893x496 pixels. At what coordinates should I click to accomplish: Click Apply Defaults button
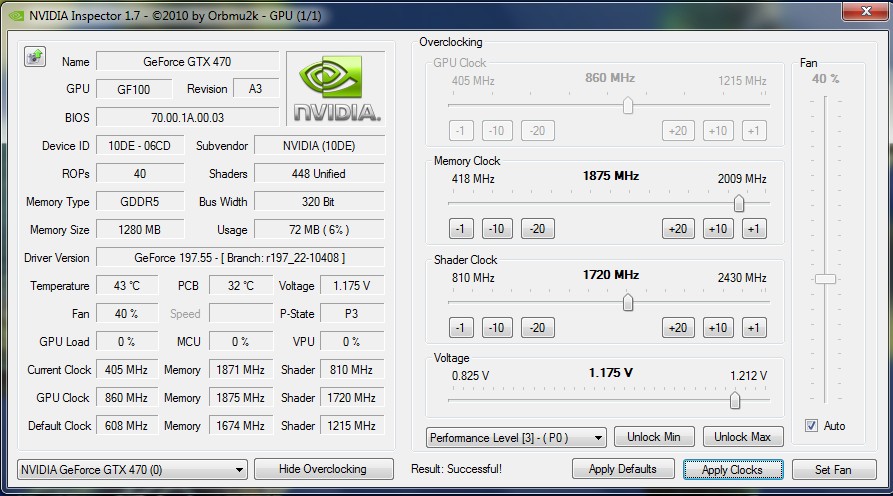623,469
